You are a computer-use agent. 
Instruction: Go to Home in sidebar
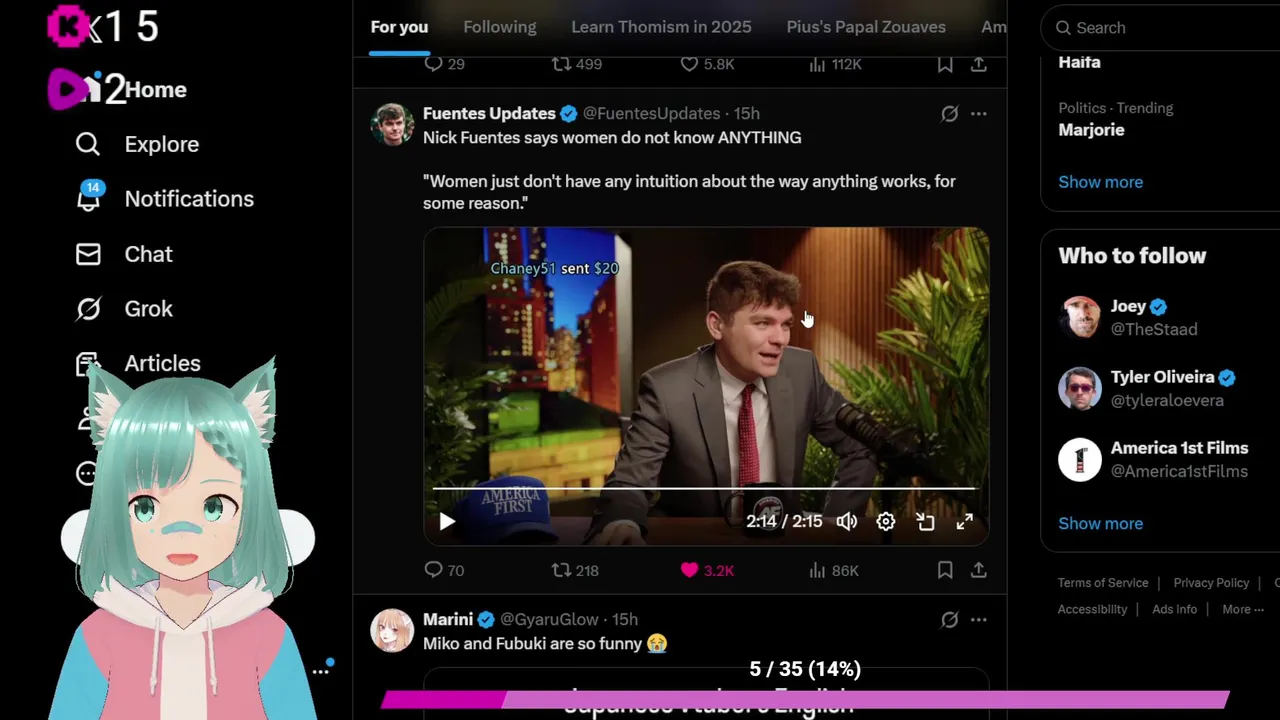coord(155,90)
